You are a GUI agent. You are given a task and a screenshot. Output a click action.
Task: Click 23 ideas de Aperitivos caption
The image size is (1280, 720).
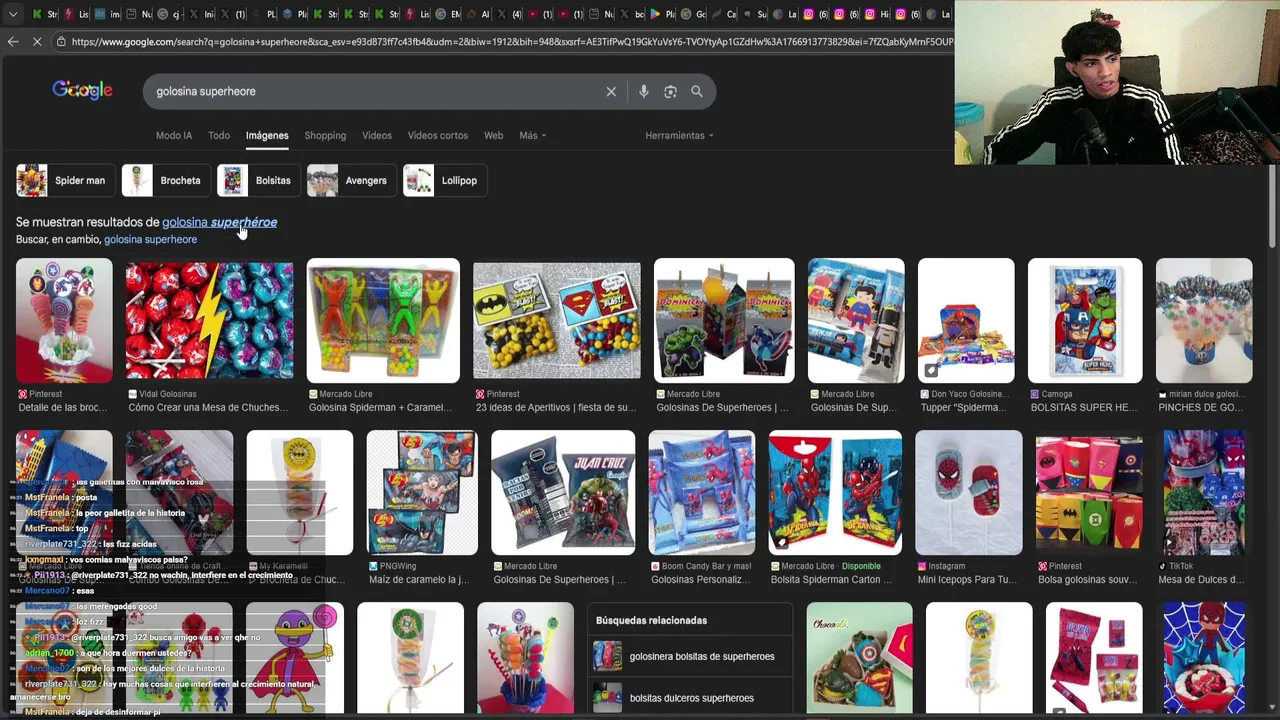pos(556,408)
